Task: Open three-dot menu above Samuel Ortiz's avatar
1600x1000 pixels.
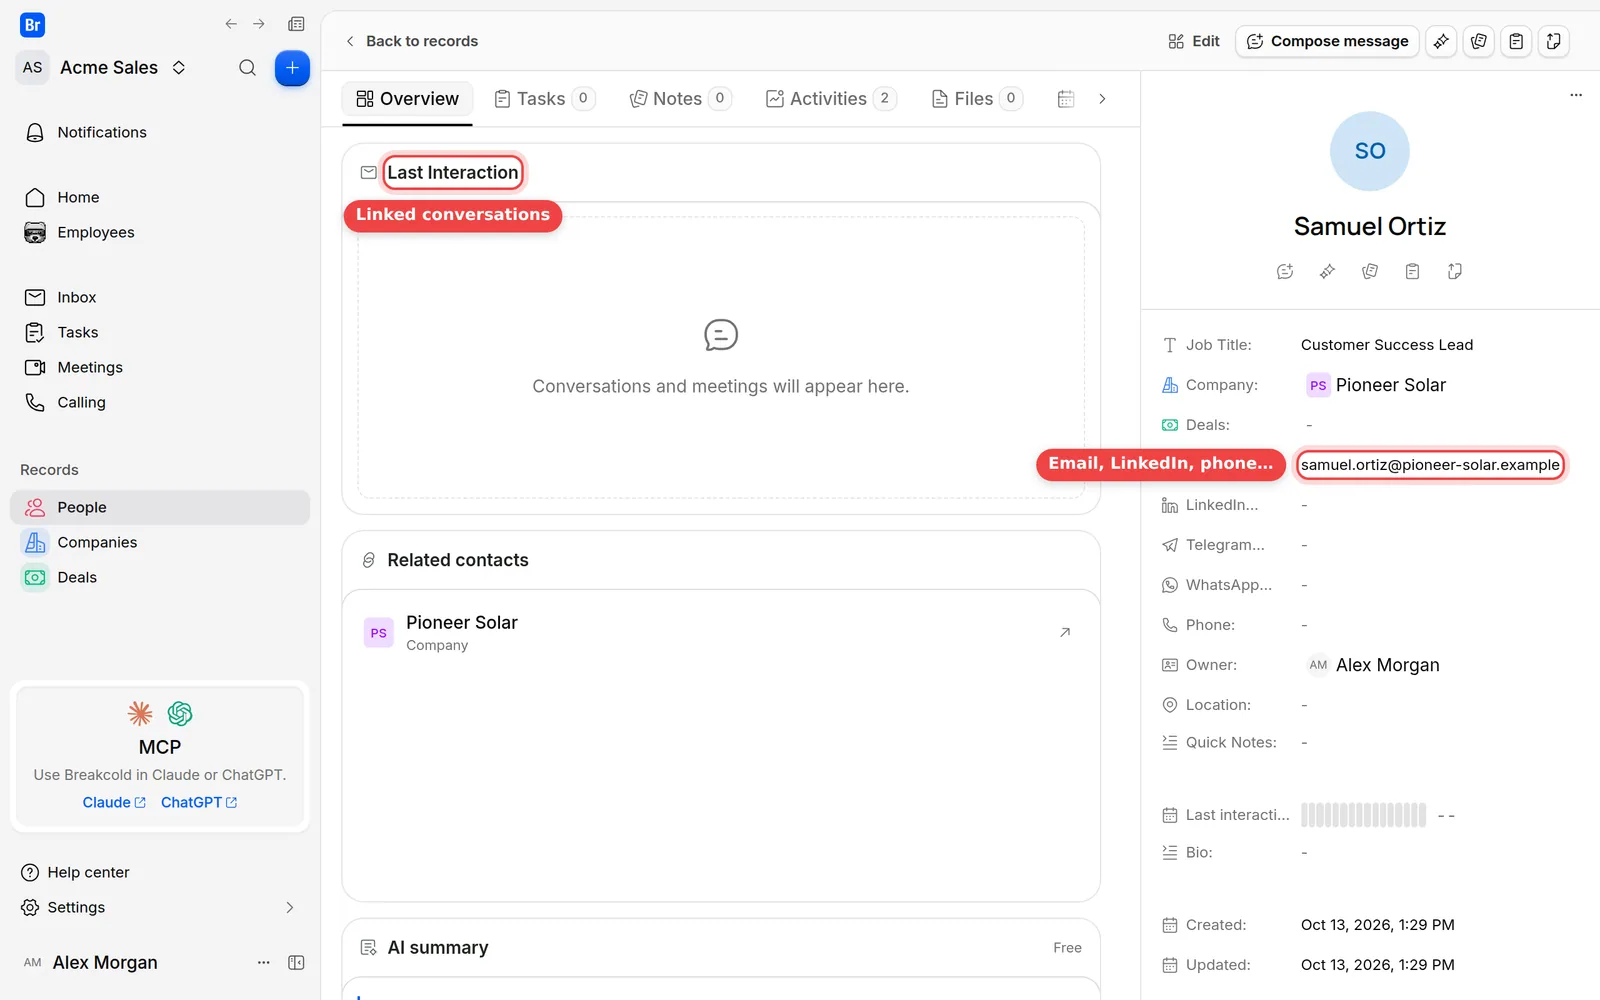Action: point(1576,95)
